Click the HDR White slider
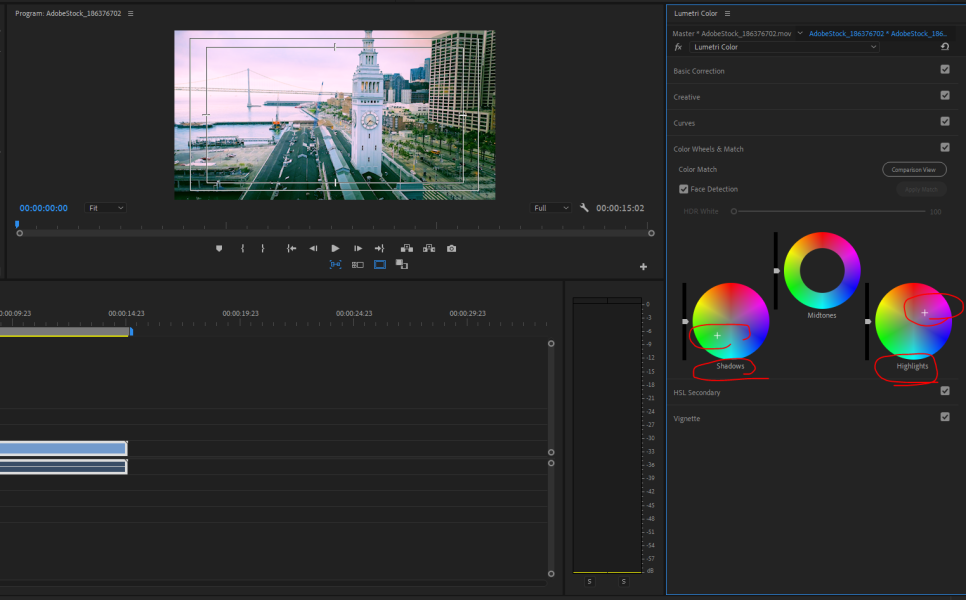 pos(829,211)
